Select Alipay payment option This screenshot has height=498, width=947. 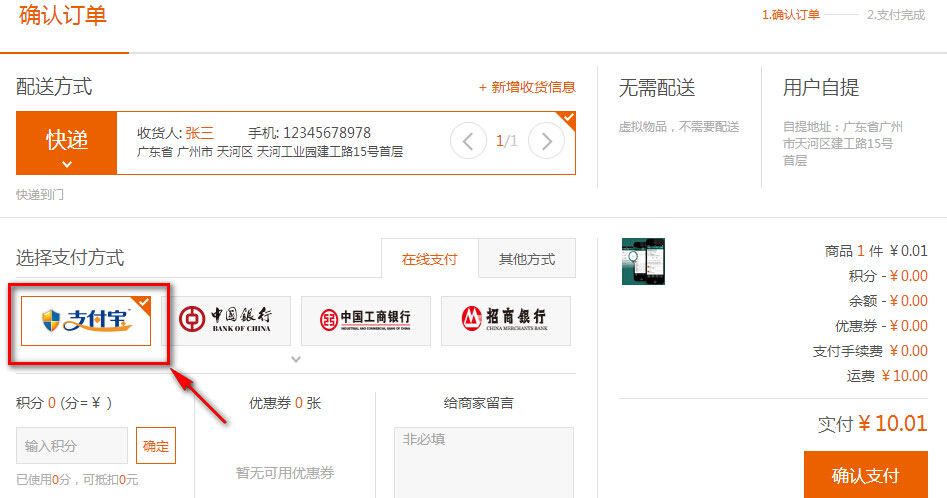coord(86,321)
